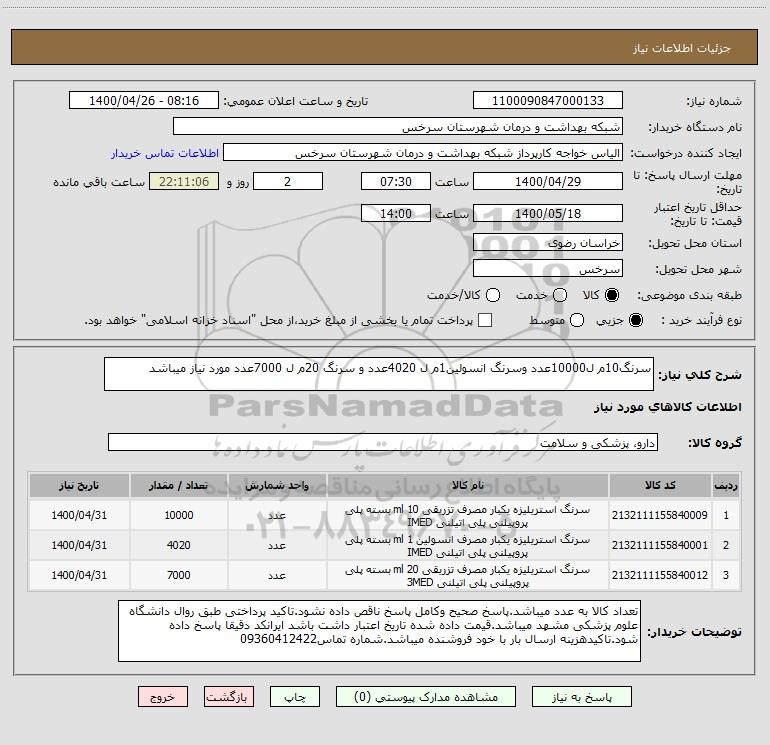Click product code 213211155840012
The width and height of the screenshot is (770, 745).
tap(660, 575)
